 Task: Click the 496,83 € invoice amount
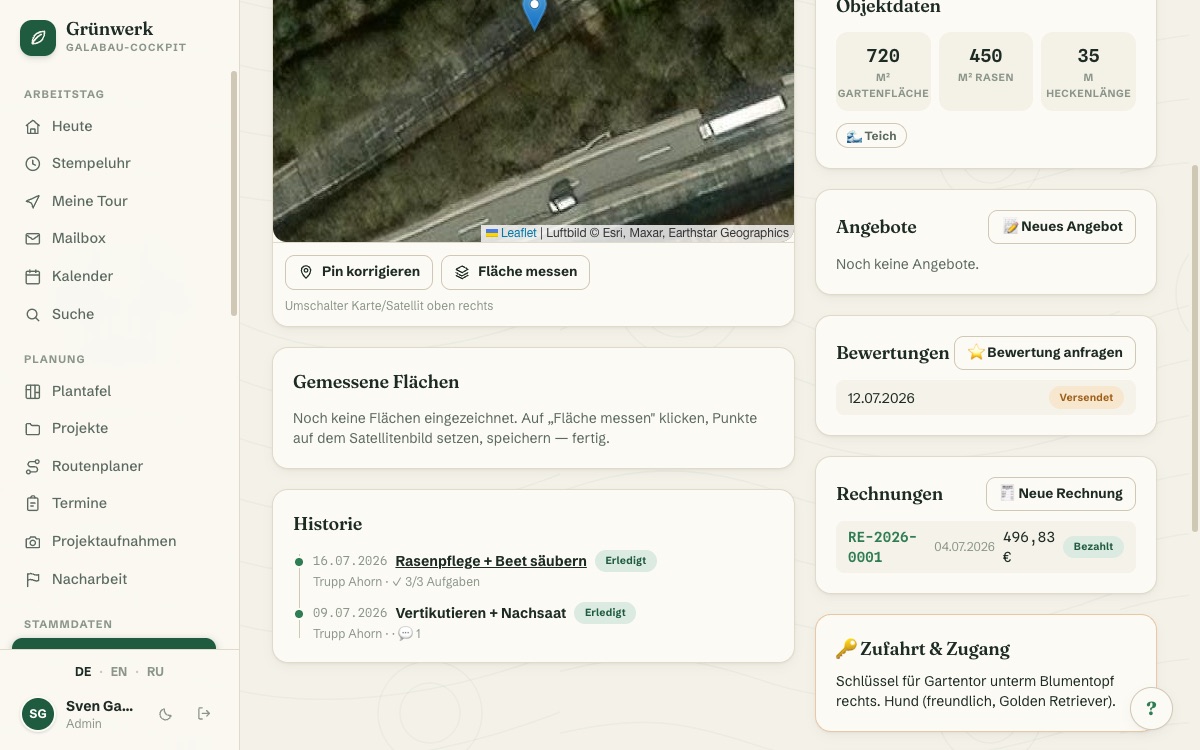(x=1029, y=547)
